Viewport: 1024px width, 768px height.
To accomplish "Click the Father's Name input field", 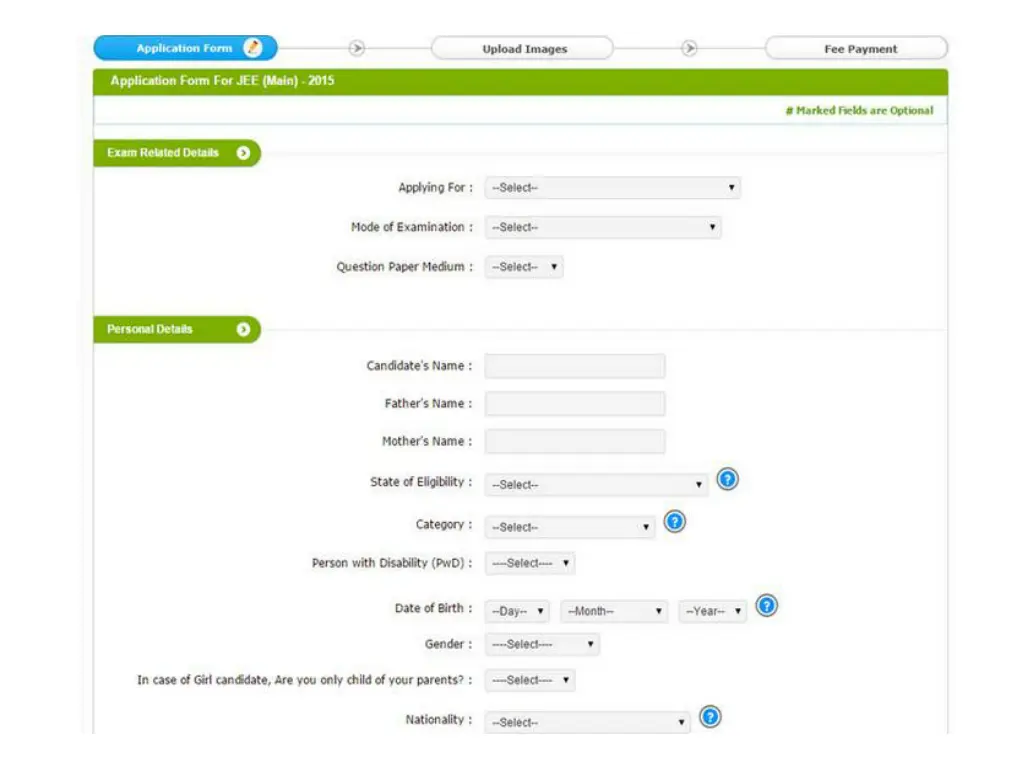I will pos(575,404).
